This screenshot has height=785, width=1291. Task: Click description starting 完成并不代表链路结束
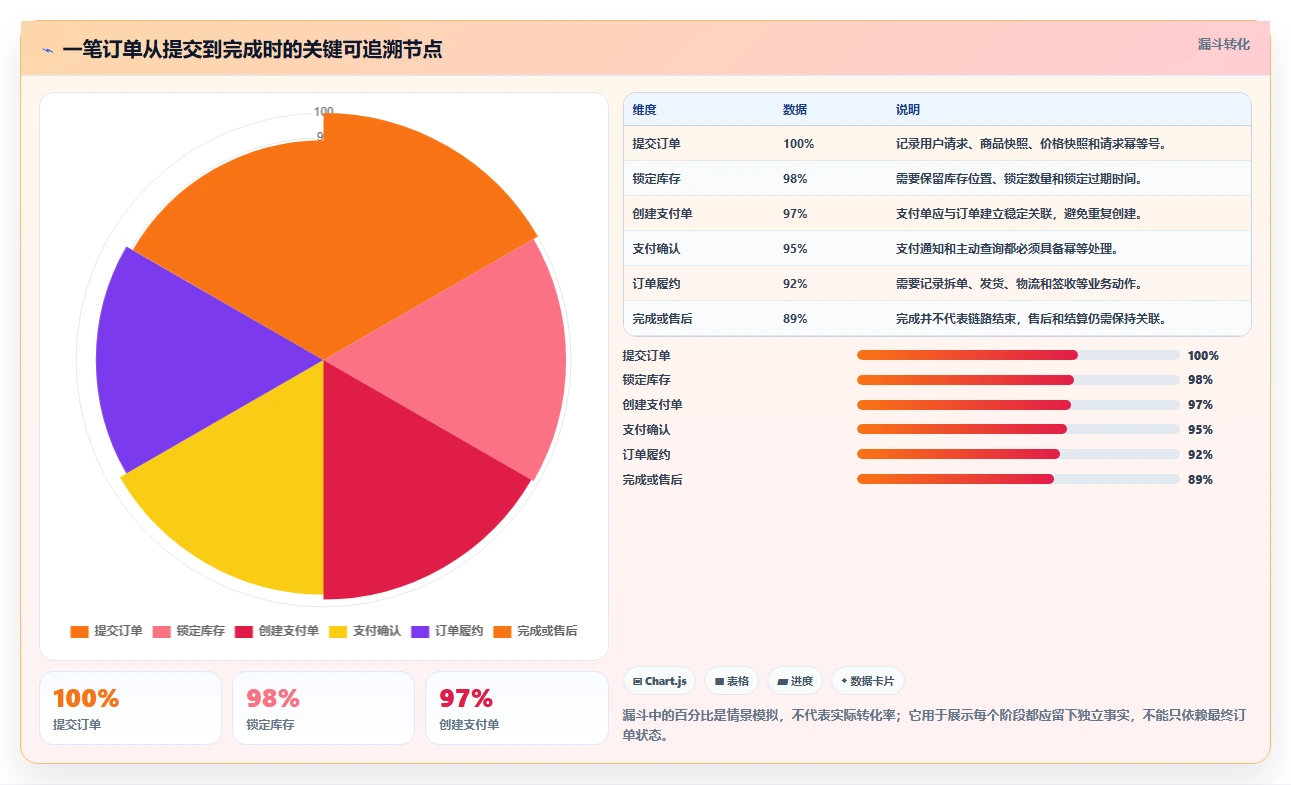pos(1031,319)
